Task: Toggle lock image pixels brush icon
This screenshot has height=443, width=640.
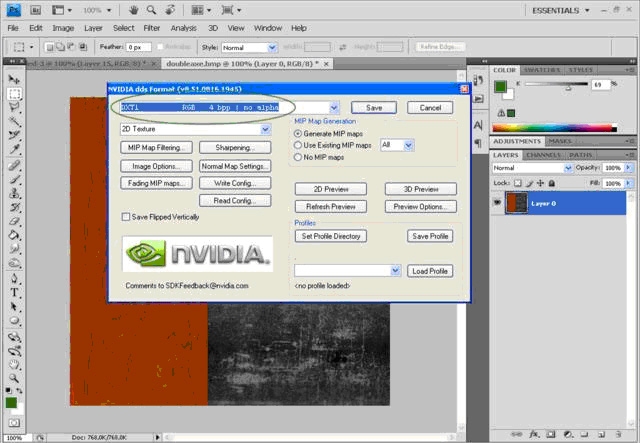Action: (x=529, y=183)
